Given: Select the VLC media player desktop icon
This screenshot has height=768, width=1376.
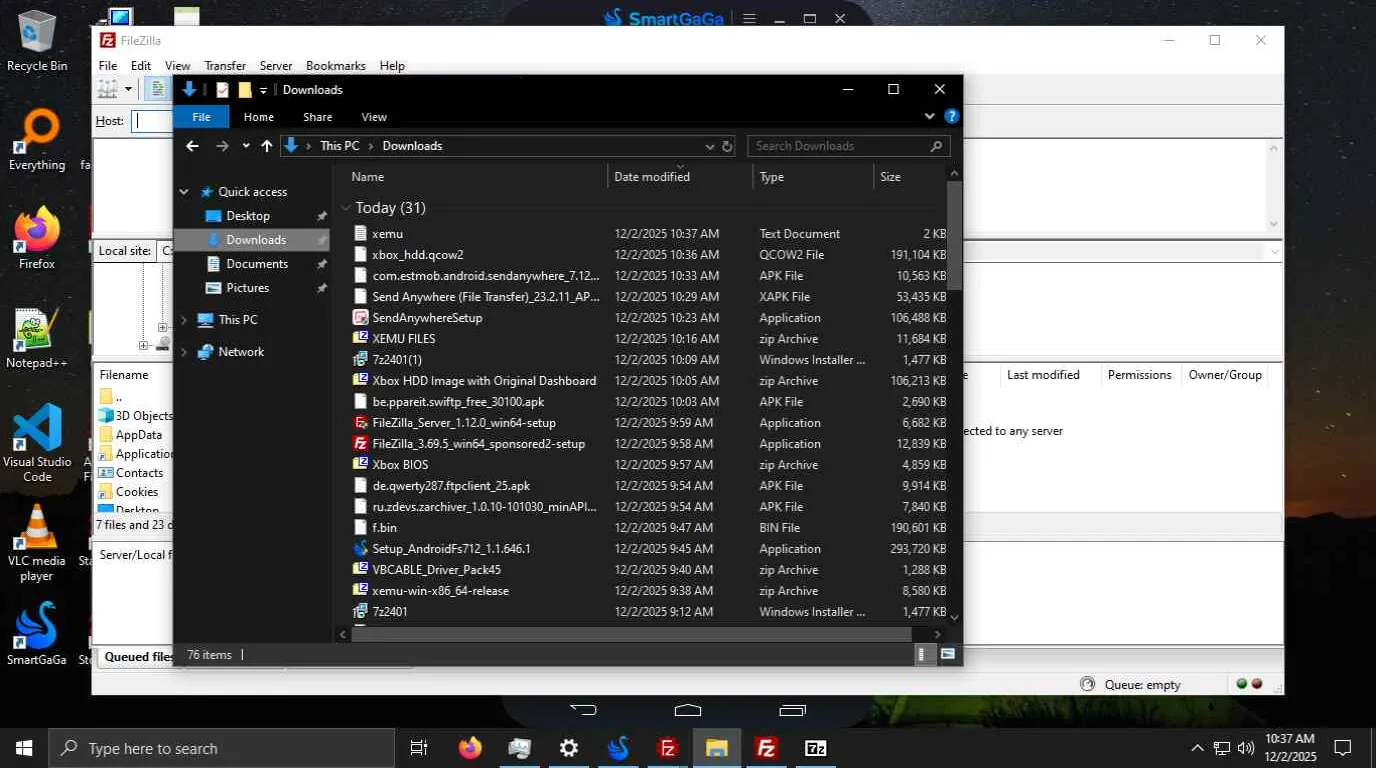Looking at the screenshot, I should pos(37,541).
